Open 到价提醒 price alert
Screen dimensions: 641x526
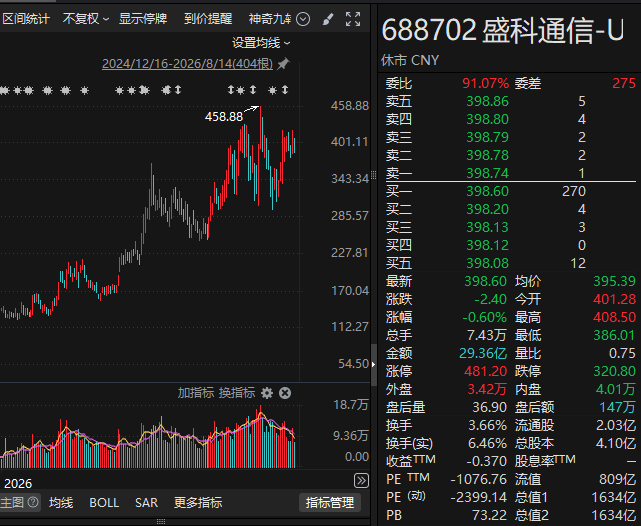(x=208, y=19)
